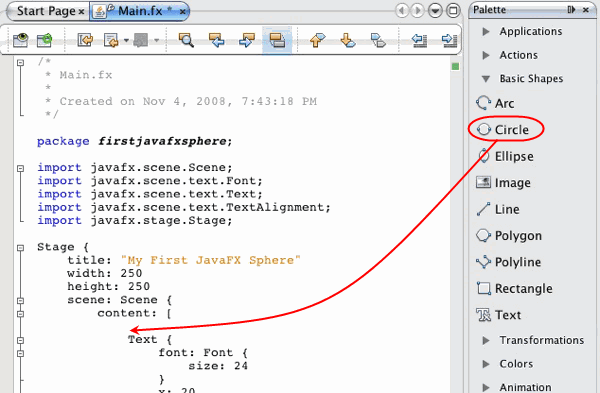Close the Palette panel
Screen dimensions: 600x393
click(x=586, y=10)
